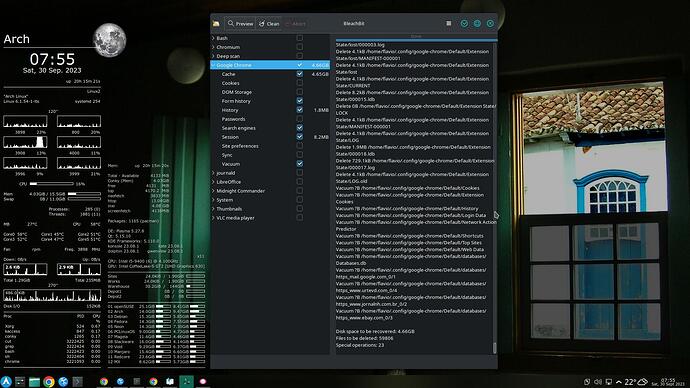The image size is (690, 388).
Task: Uncheck the Cache checkbox
Action: tap(300, 74)
